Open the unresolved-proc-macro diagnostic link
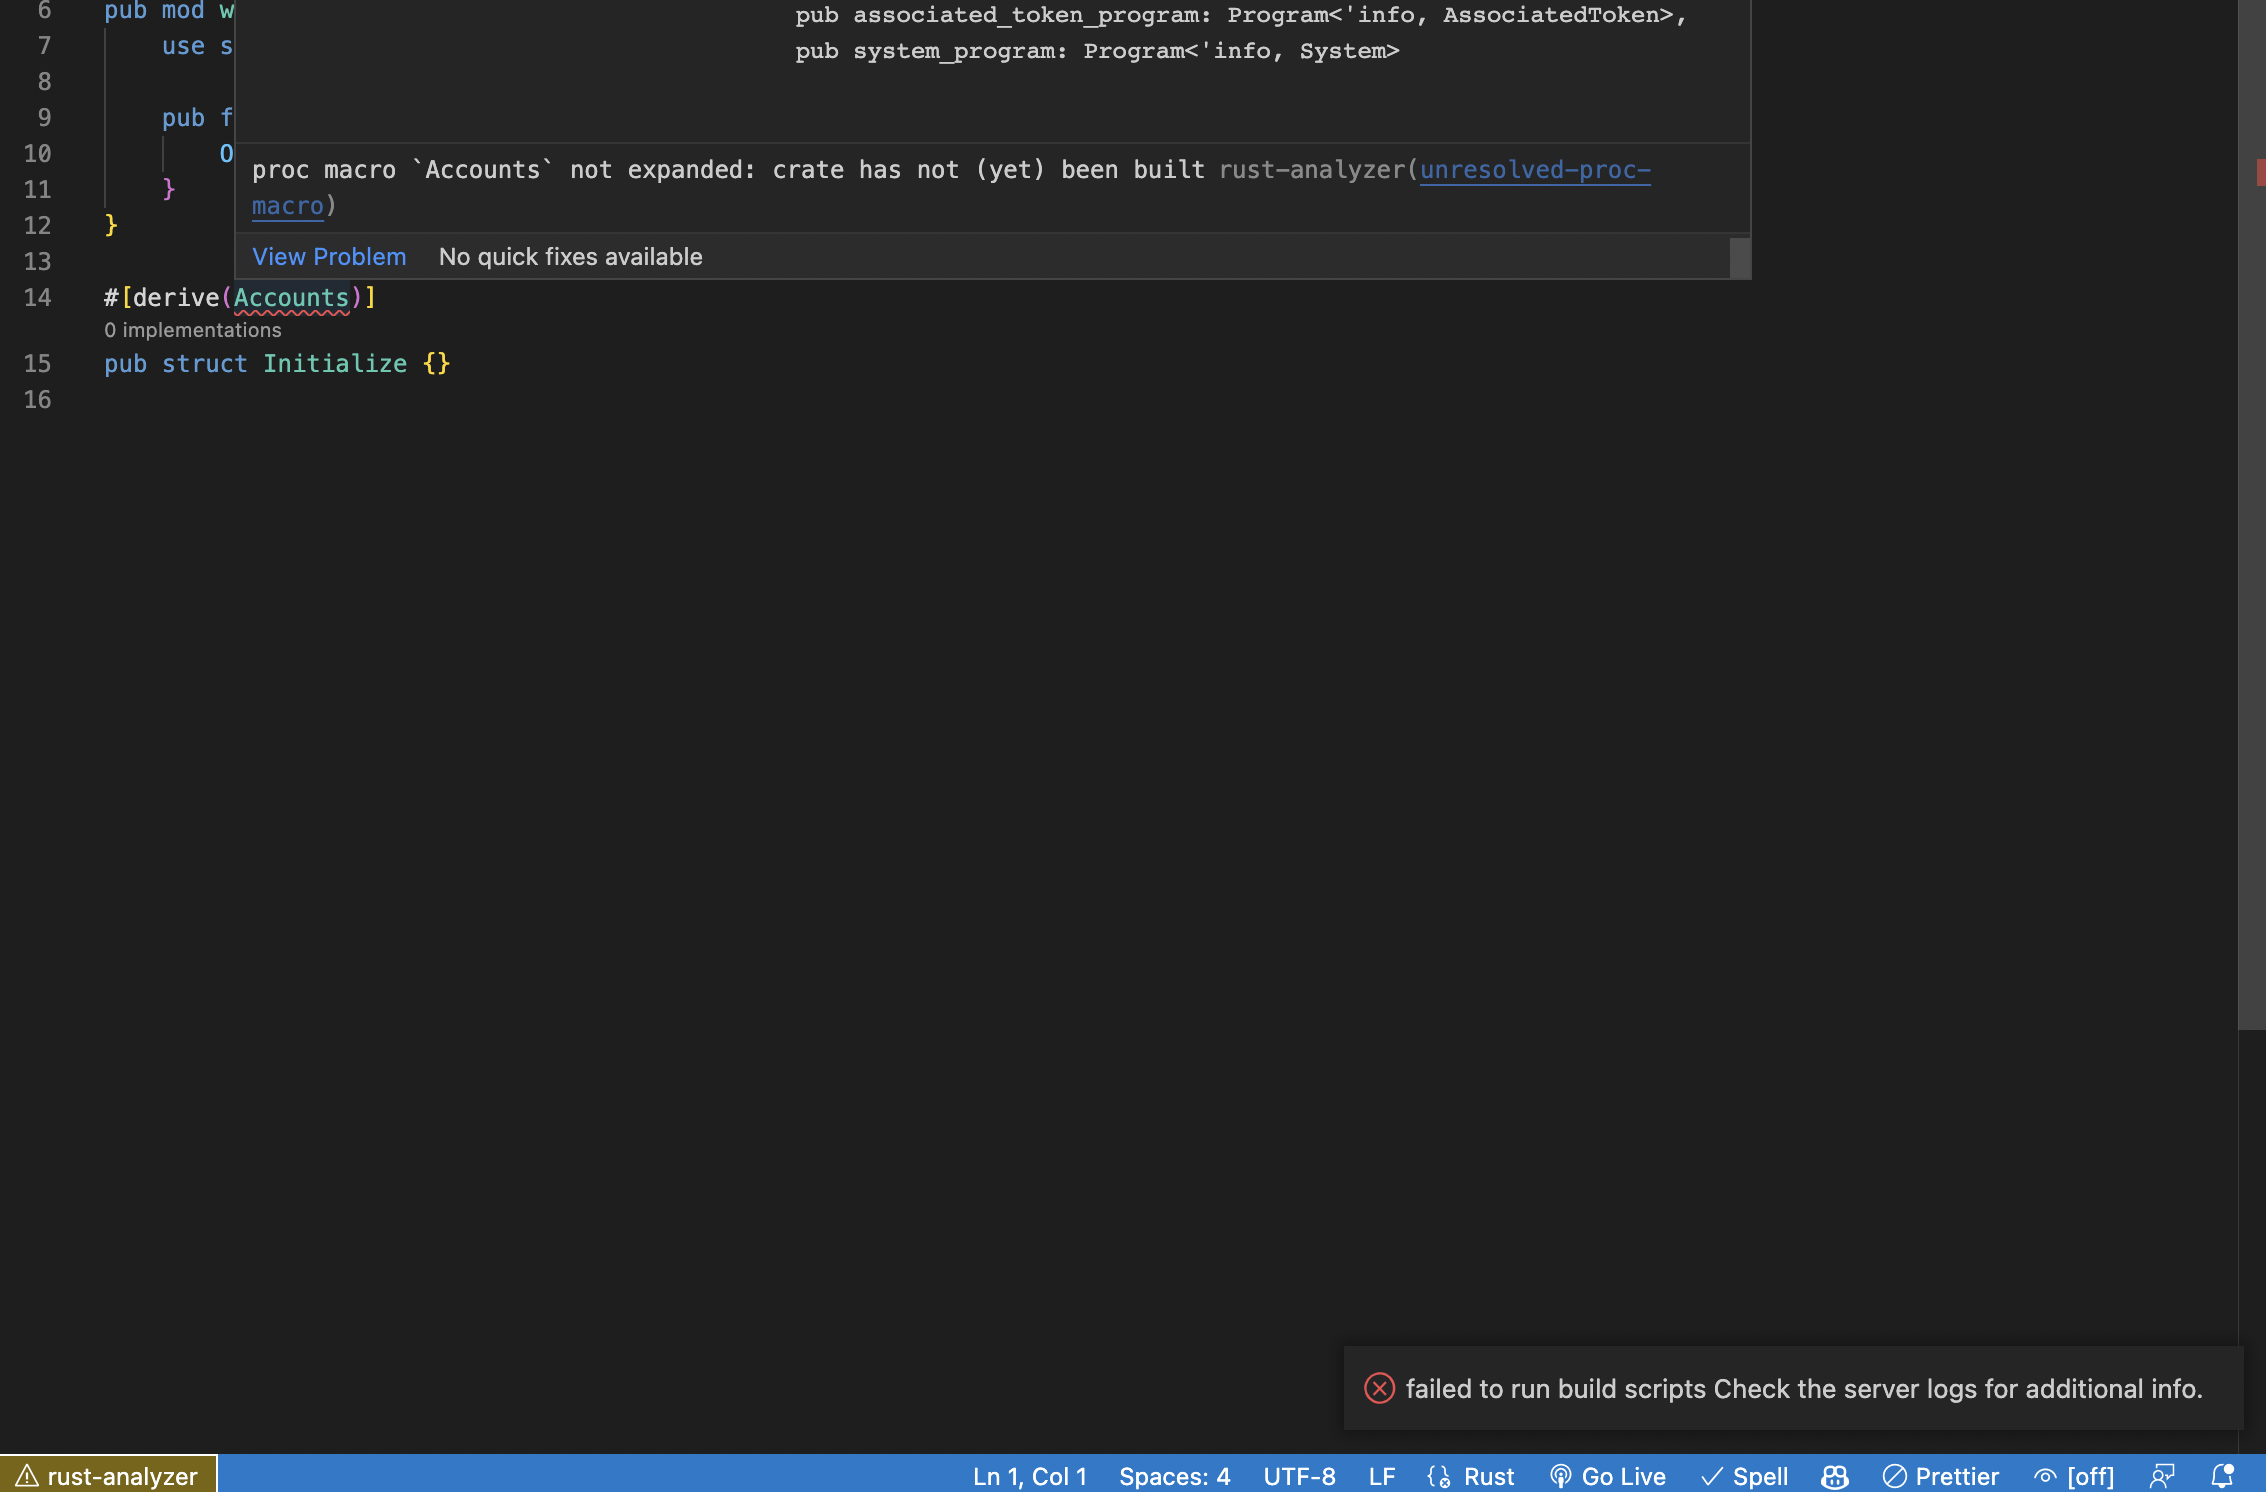This screenshot has height=1492, width=2266. [x=1534, y=170]
